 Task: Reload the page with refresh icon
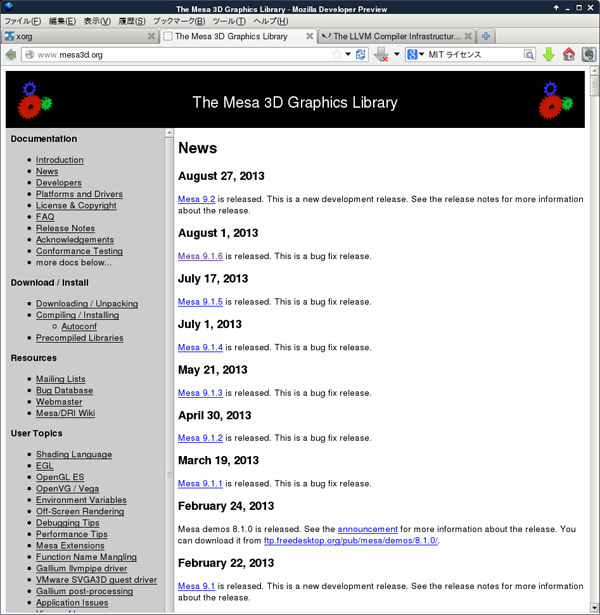click(x=360, y=55)
